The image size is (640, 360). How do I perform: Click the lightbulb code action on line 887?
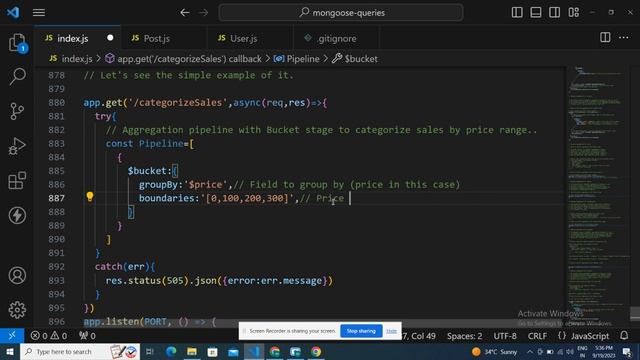90,197
